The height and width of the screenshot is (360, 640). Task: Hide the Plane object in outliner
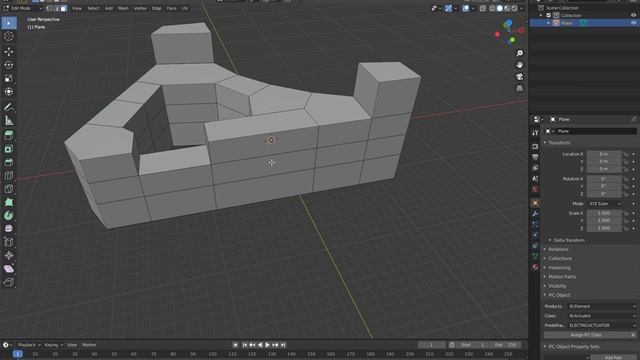pos(633,23)
